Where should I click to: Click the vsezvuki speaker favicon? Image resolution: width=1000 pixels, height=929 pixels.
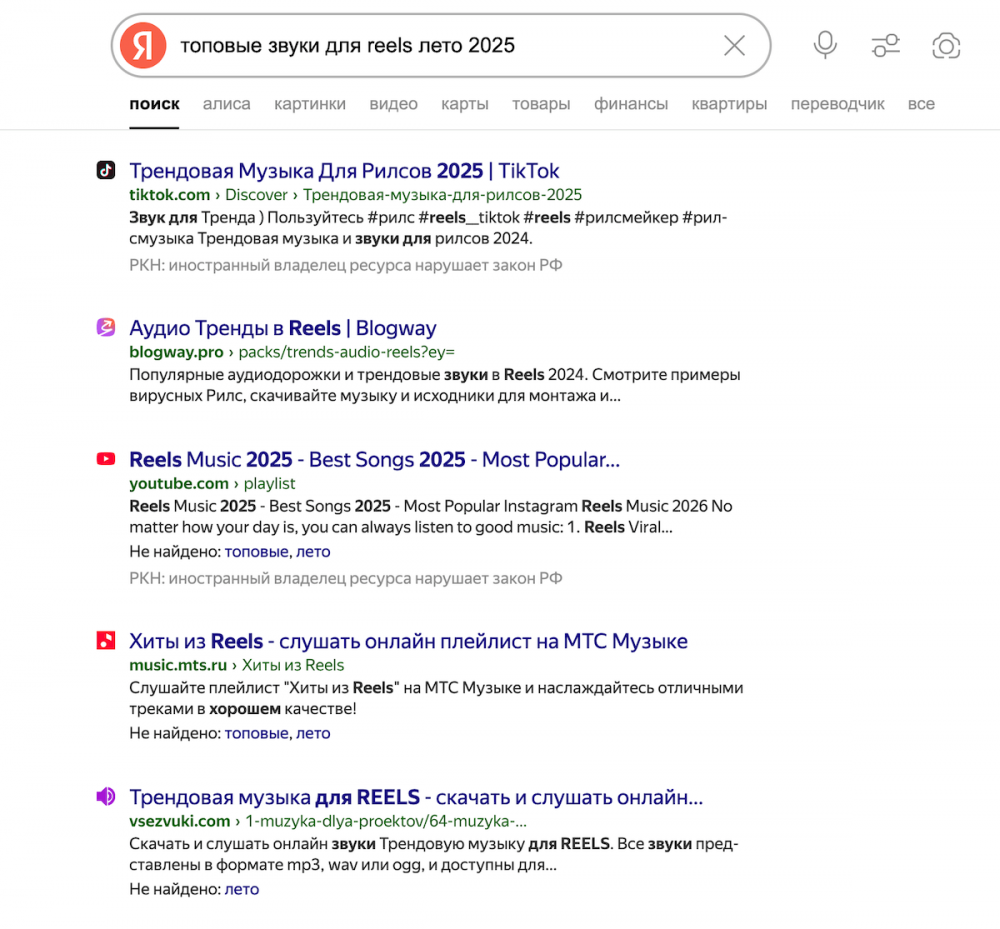click(106, 796)
